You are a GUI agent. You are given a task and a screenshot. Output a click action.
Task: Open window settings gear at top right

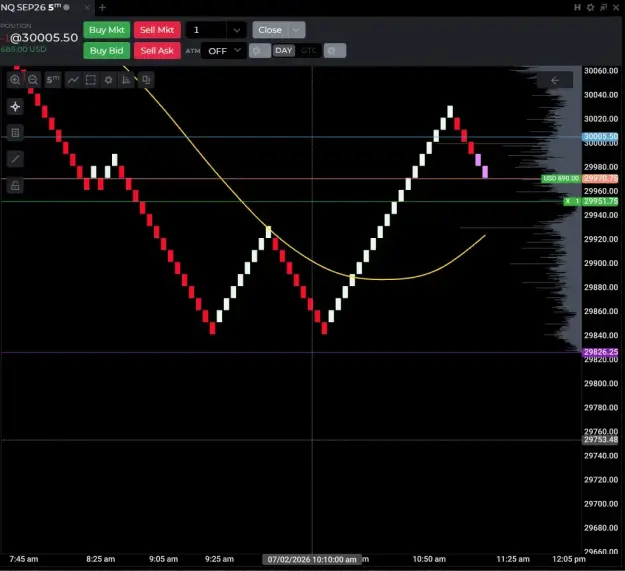(x=590, y=7)
